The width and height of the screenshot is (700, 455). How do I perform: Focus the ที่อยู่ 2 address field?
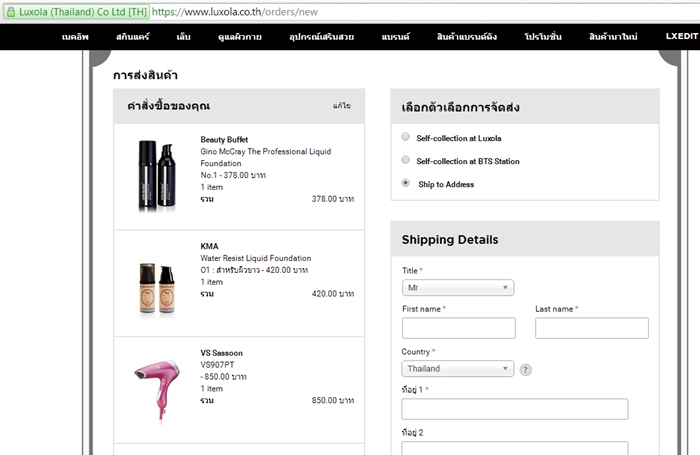pos(515,448)
